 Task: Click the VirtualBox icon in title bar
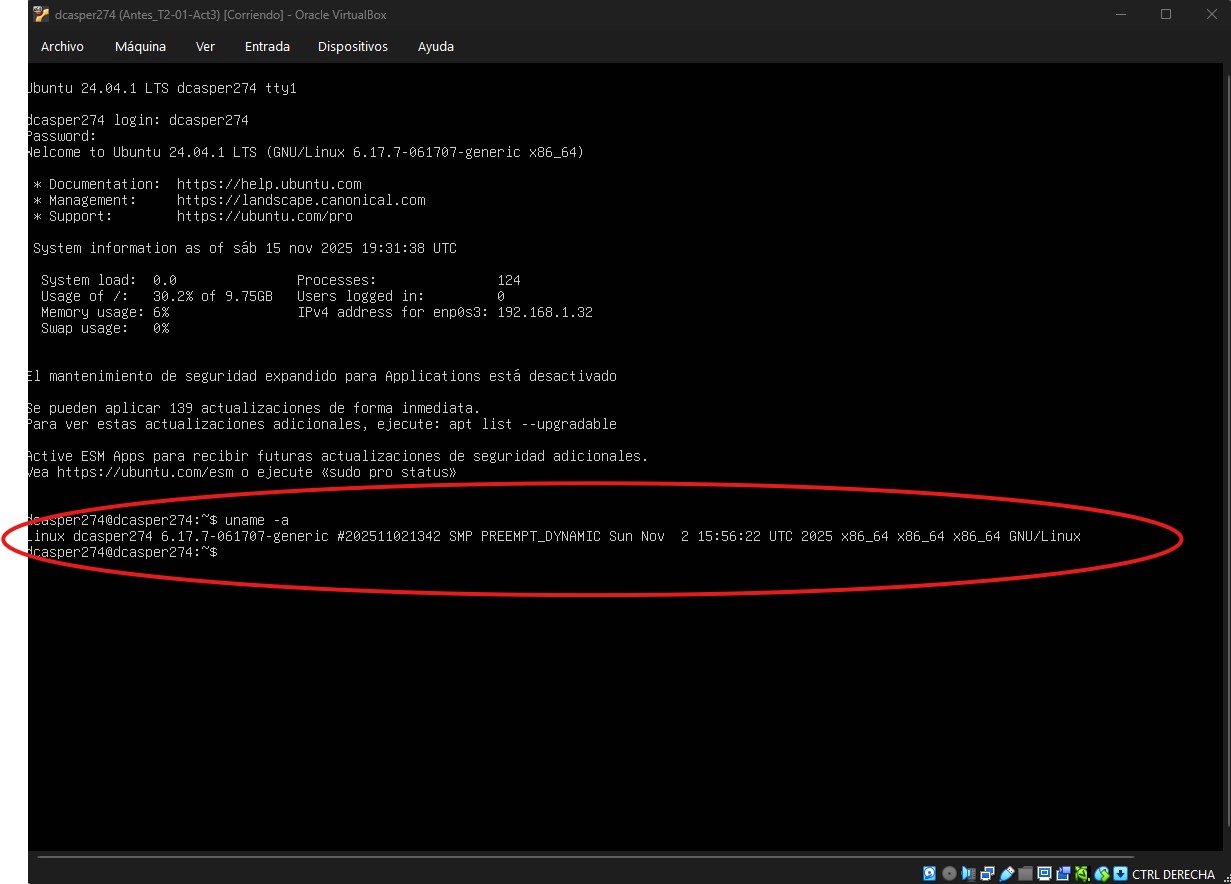[41, 15]
